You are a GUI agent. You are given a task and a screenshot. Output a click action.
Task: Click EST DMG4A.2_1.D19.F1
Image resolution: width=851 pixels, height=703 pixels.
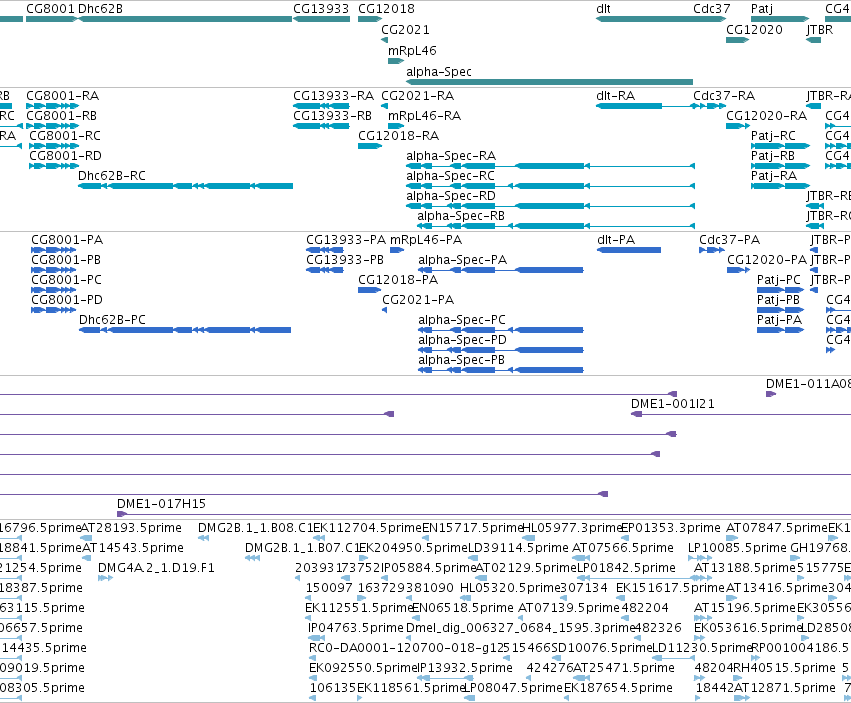(156, 568)
